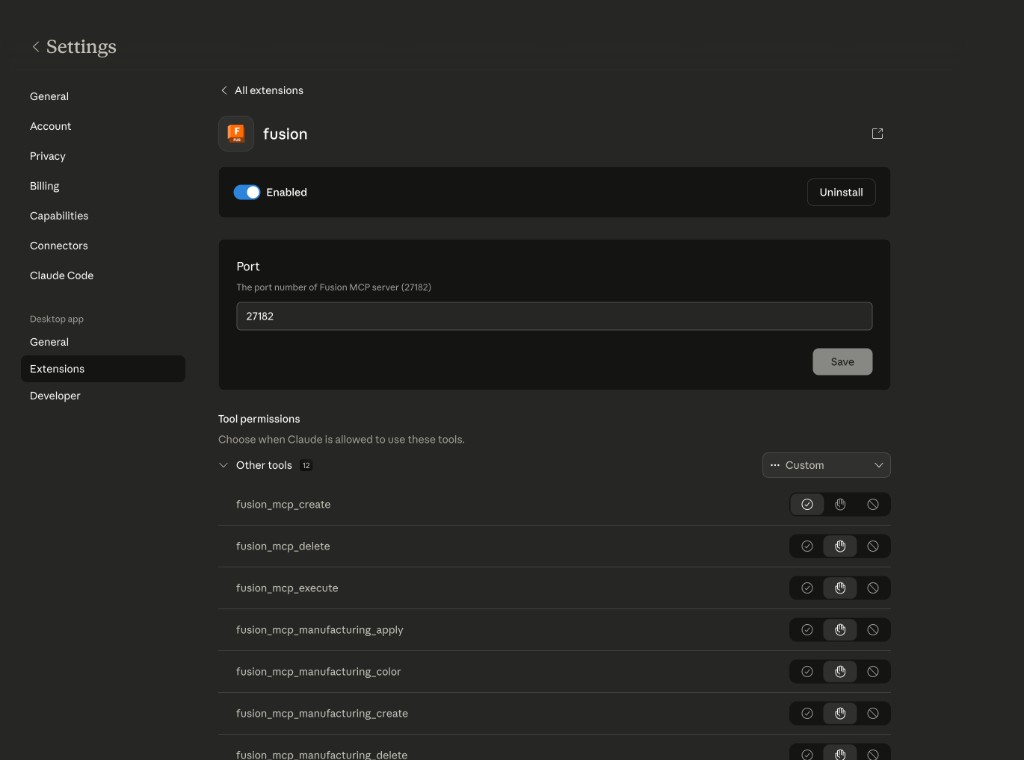Viewport: 1024px width, 760px height.
Task: Open Claude Code settings
Action: [x=61, y=276]
